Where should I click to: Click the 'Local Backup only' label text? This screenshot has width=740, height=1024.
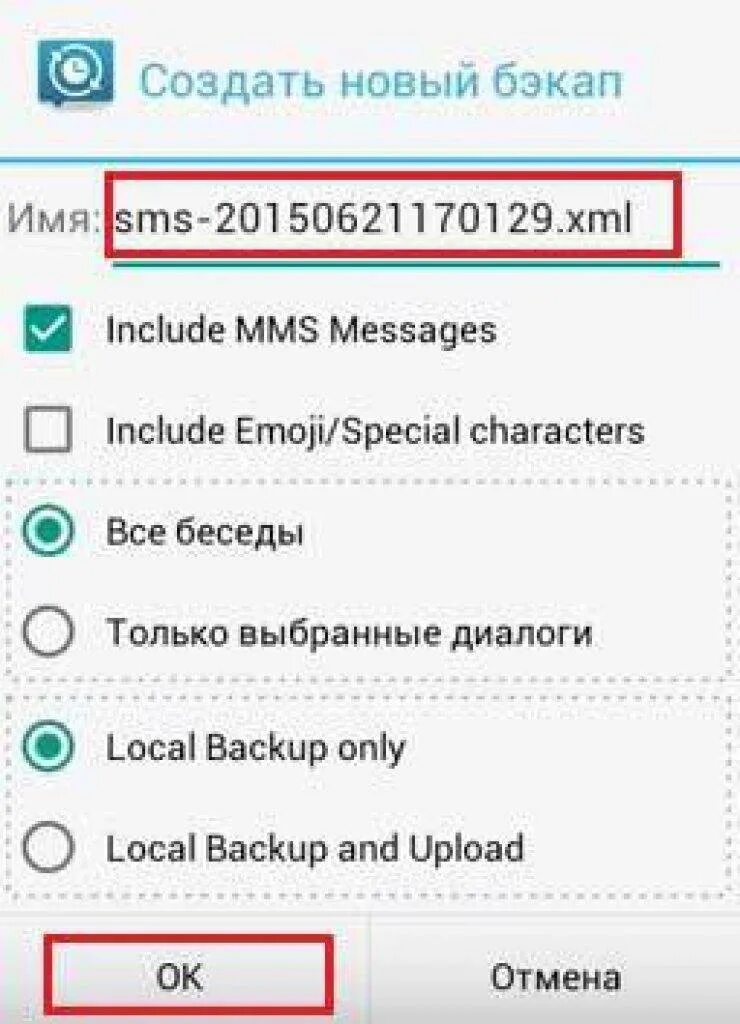click(x=255, y=748)
